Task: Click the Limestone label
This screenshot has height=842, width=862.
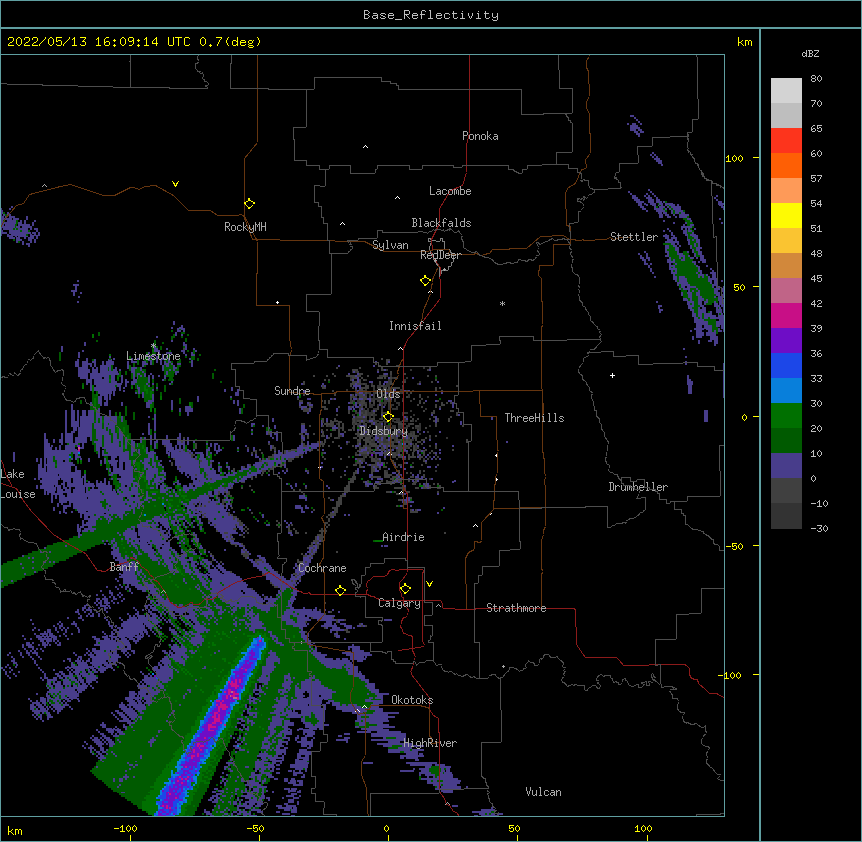Action: point(153,356)
